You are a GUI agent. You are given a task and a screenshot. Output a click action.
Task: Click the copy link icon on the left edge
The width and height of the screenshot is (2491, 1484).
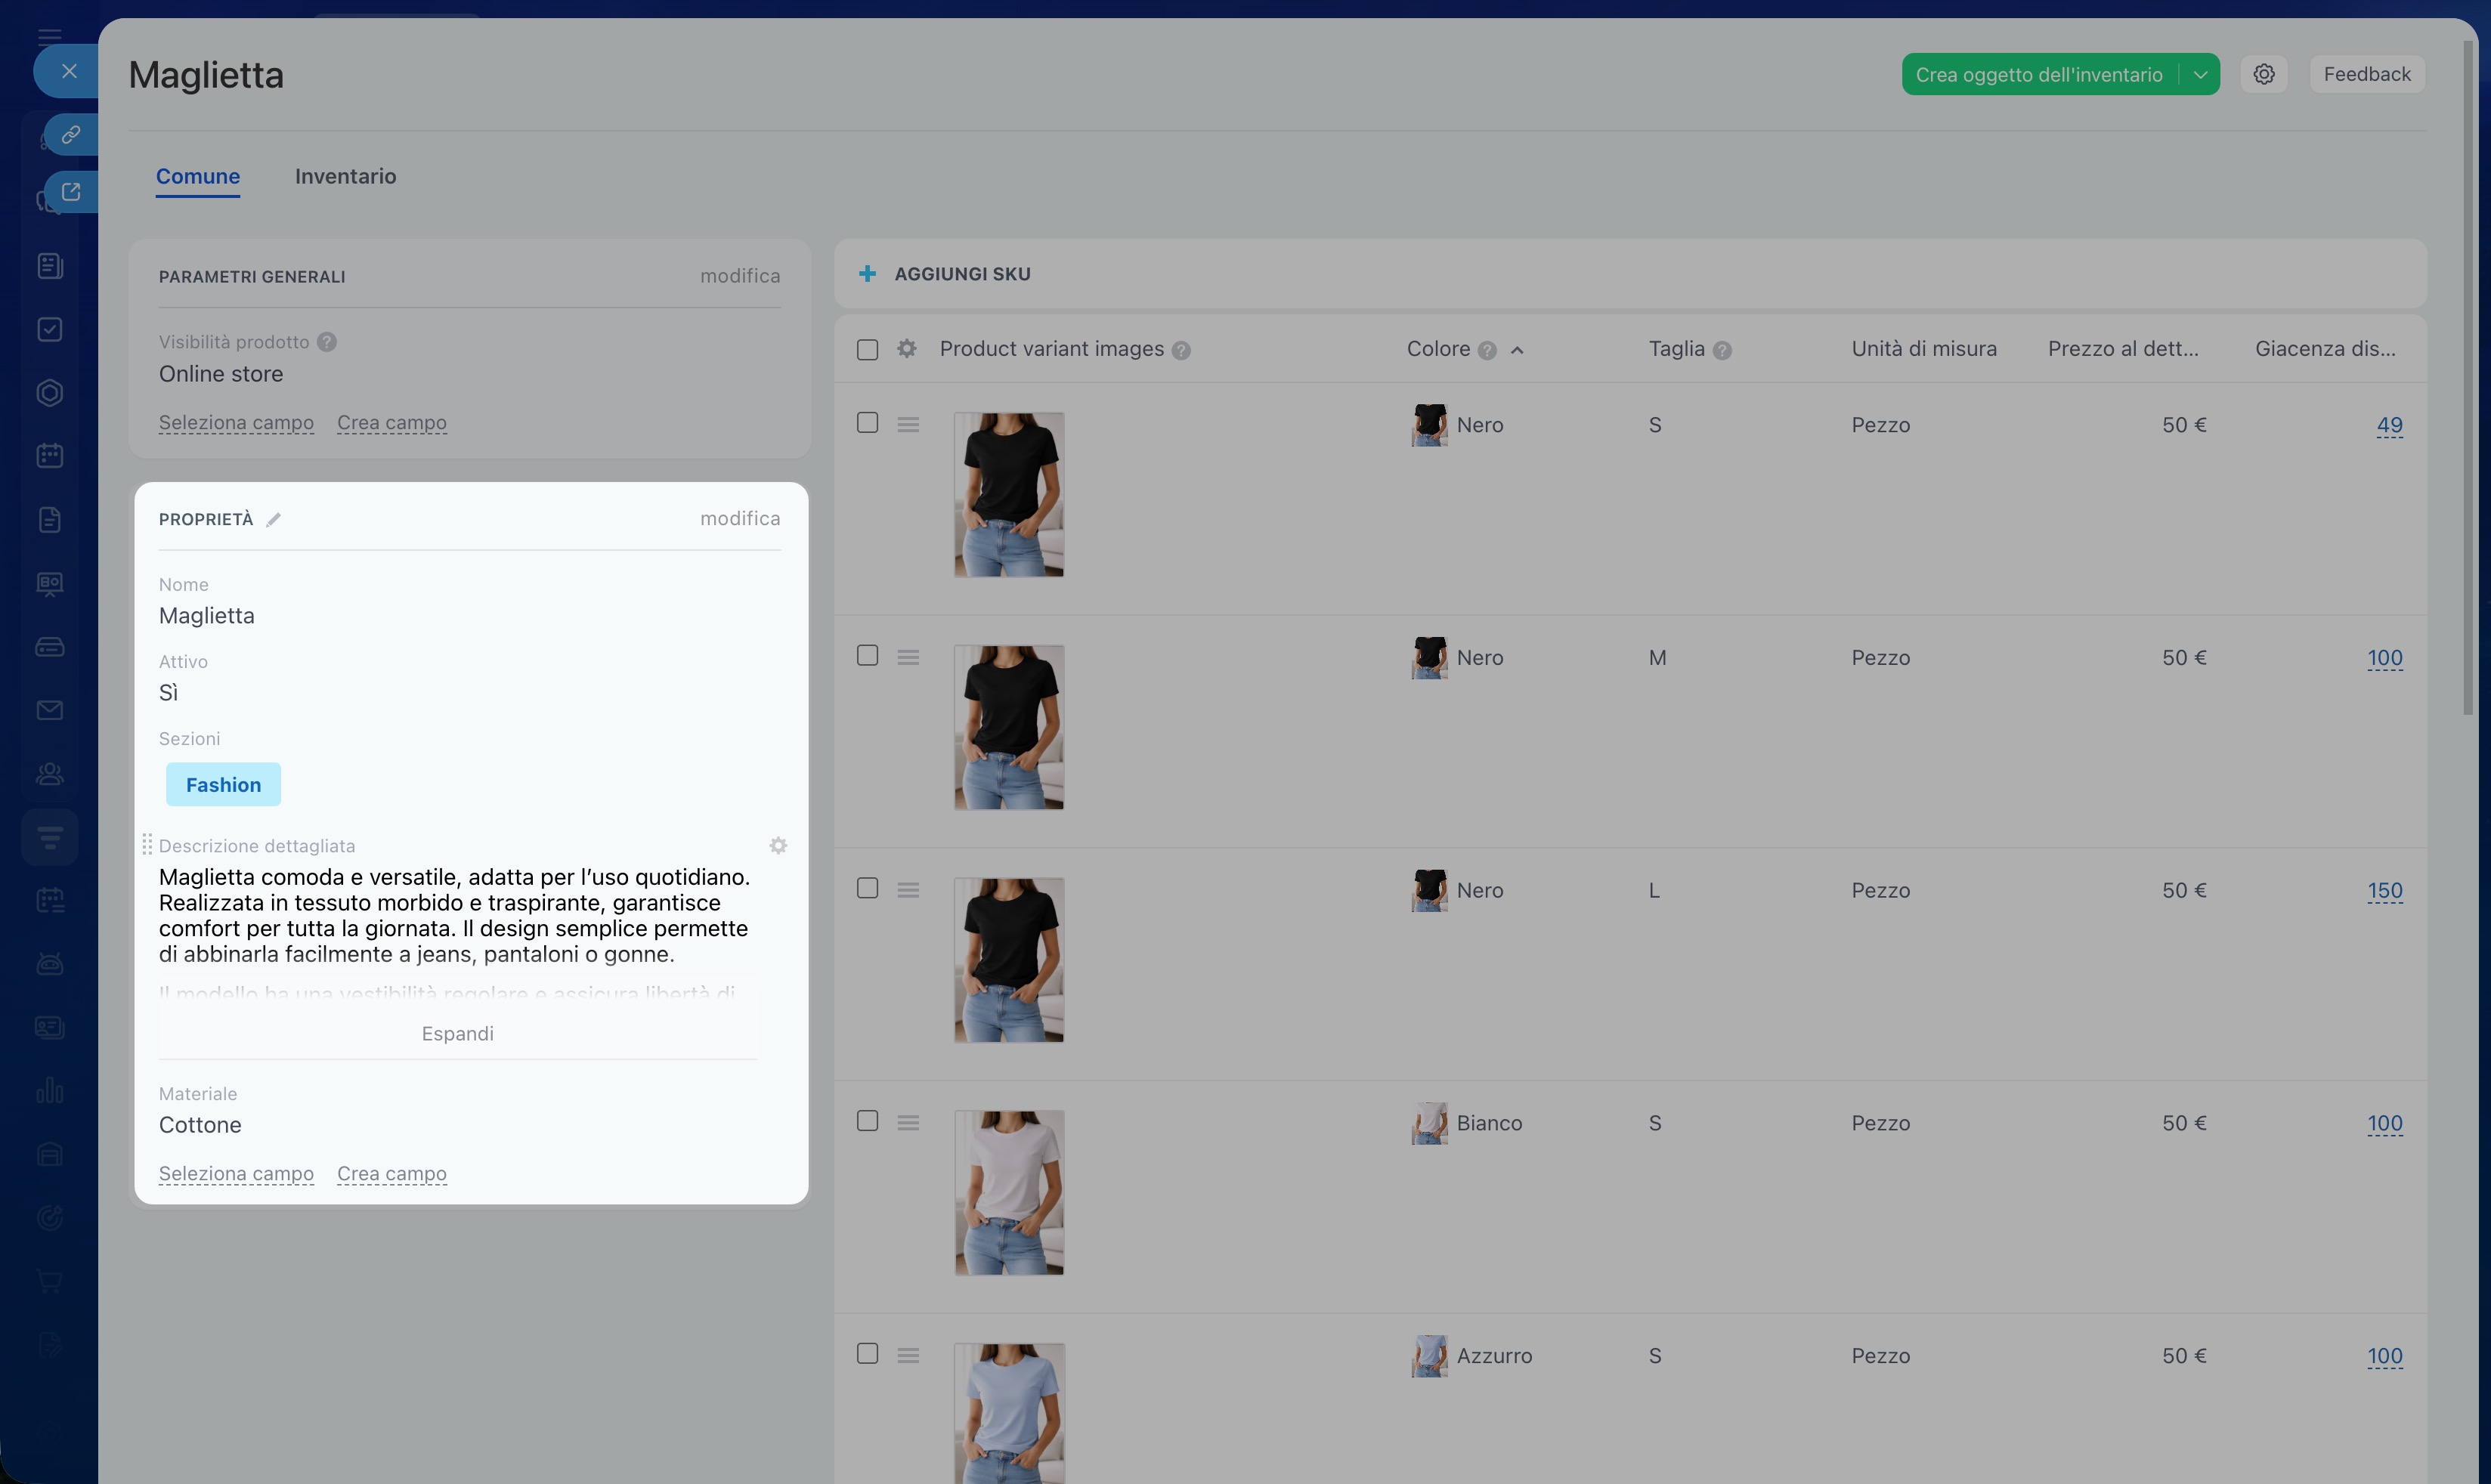click(70, 134)
